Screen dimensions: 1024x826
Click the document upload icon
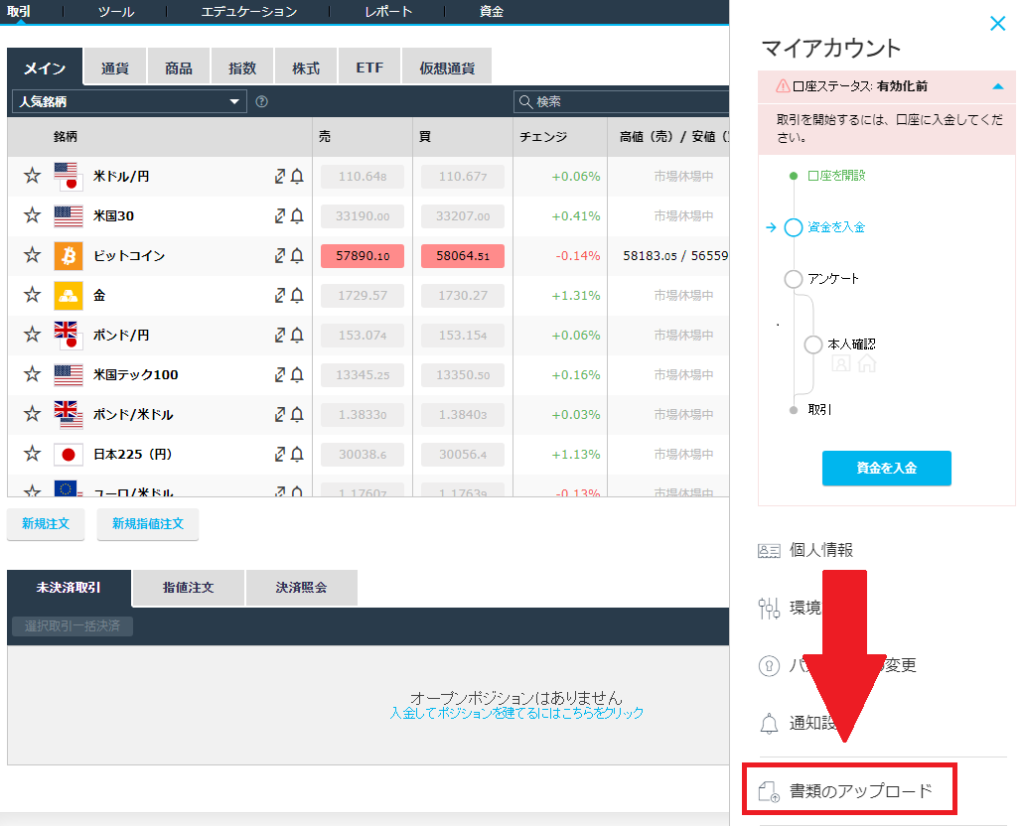(769, 791)
